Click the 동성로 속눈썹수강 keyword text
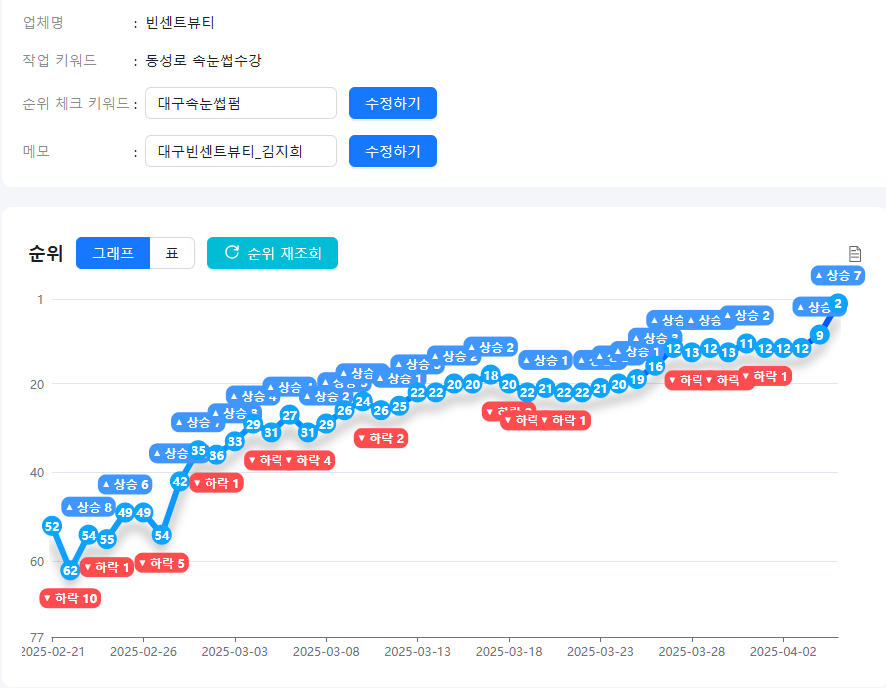The width and height of the screenshot is (886, 688). pyautogui.click(x=203, y=60)
